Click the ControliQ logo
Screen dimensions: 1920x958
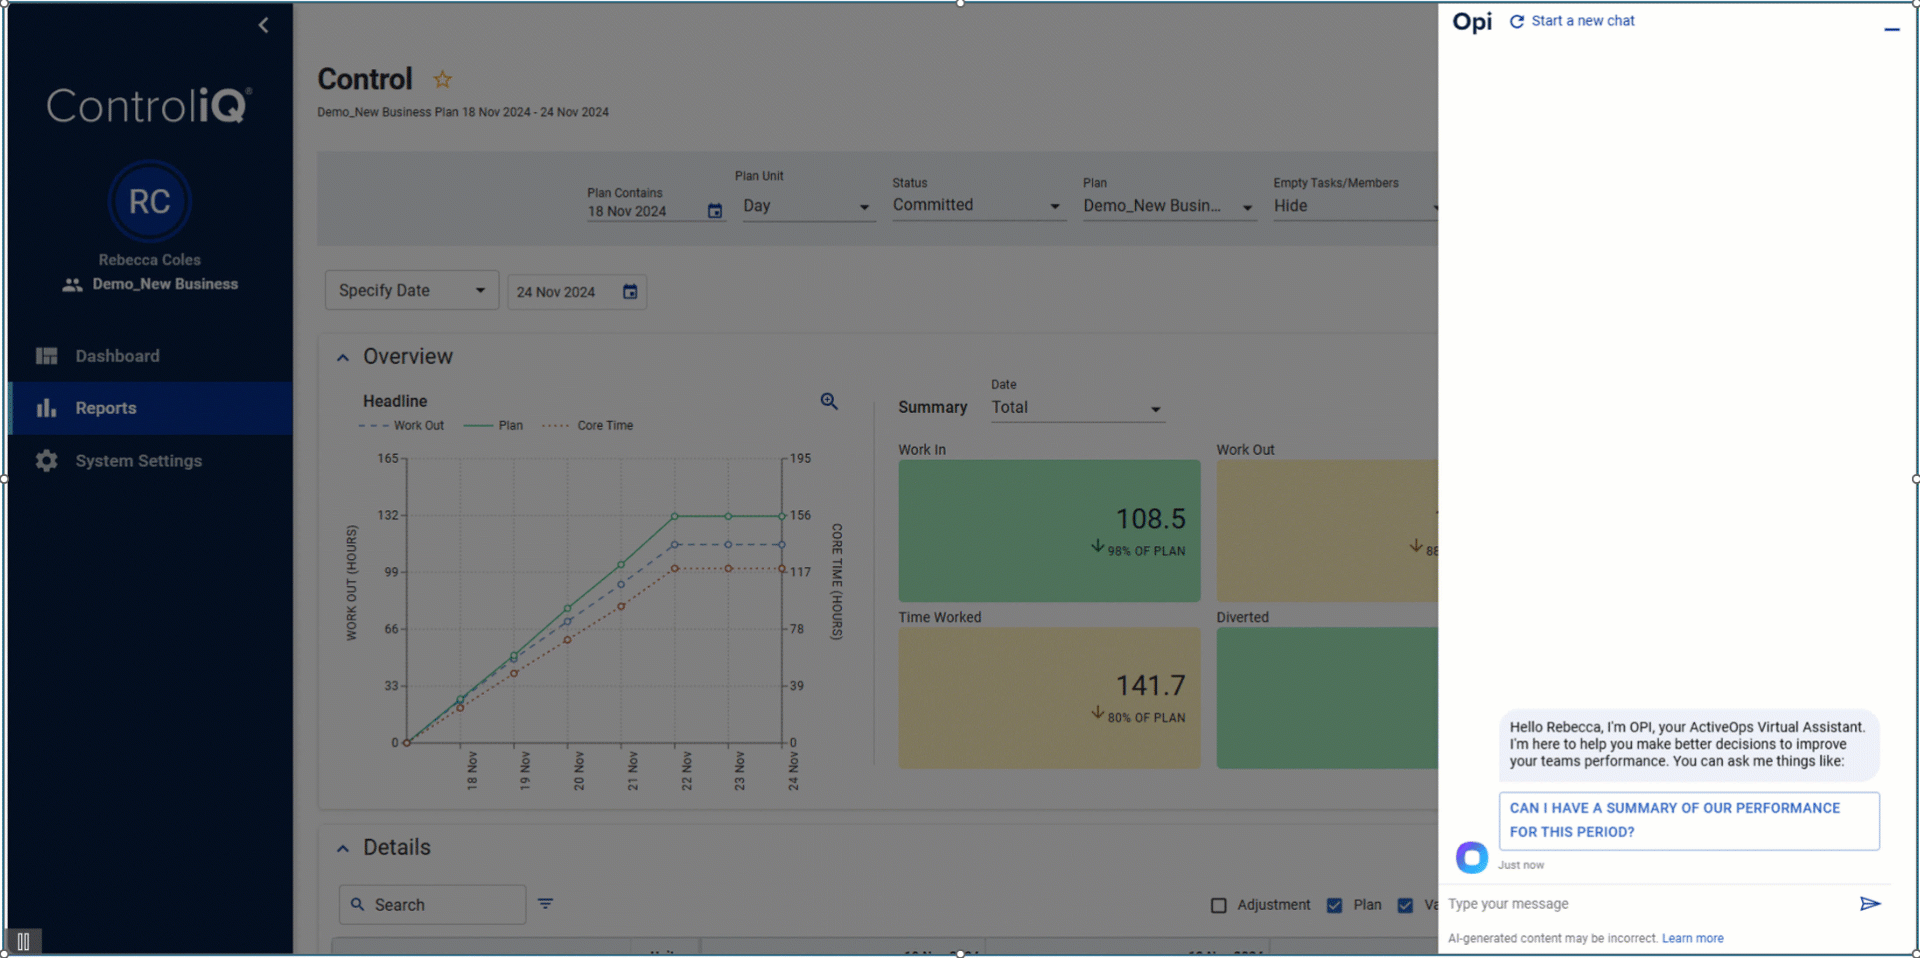(149, 105)
